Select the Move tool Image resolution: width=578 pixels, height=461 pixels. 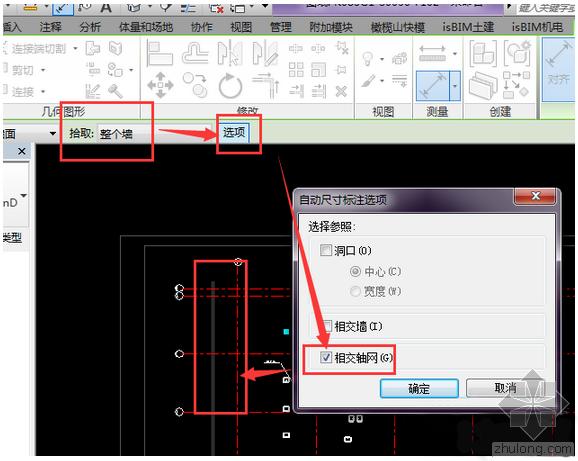[160, 85]
